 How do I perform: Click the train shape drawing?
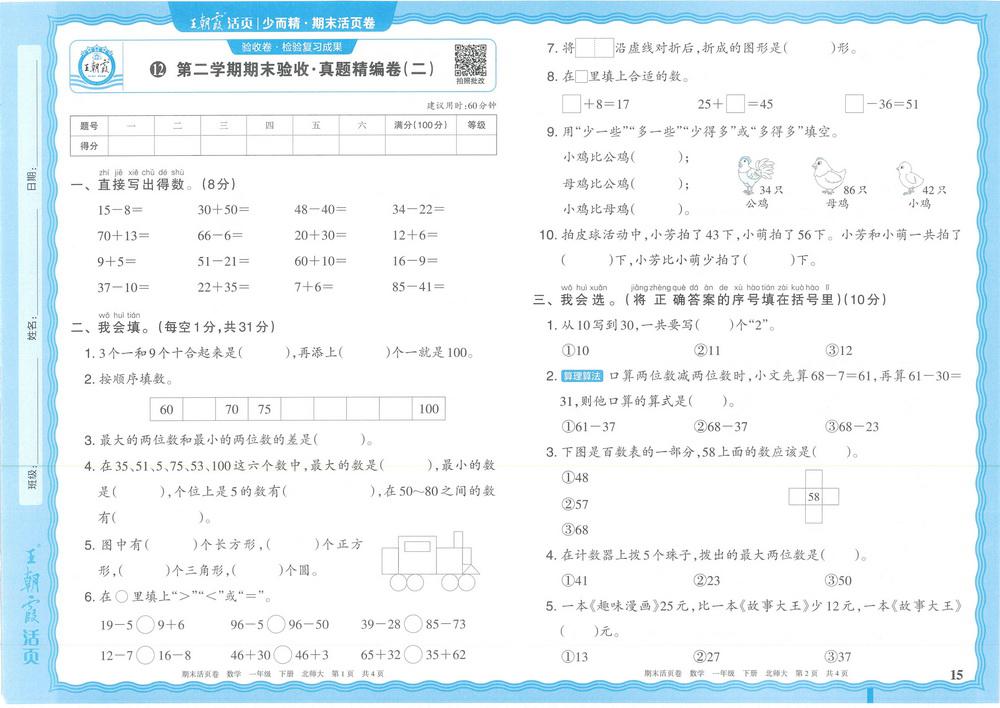coord(430,562)
